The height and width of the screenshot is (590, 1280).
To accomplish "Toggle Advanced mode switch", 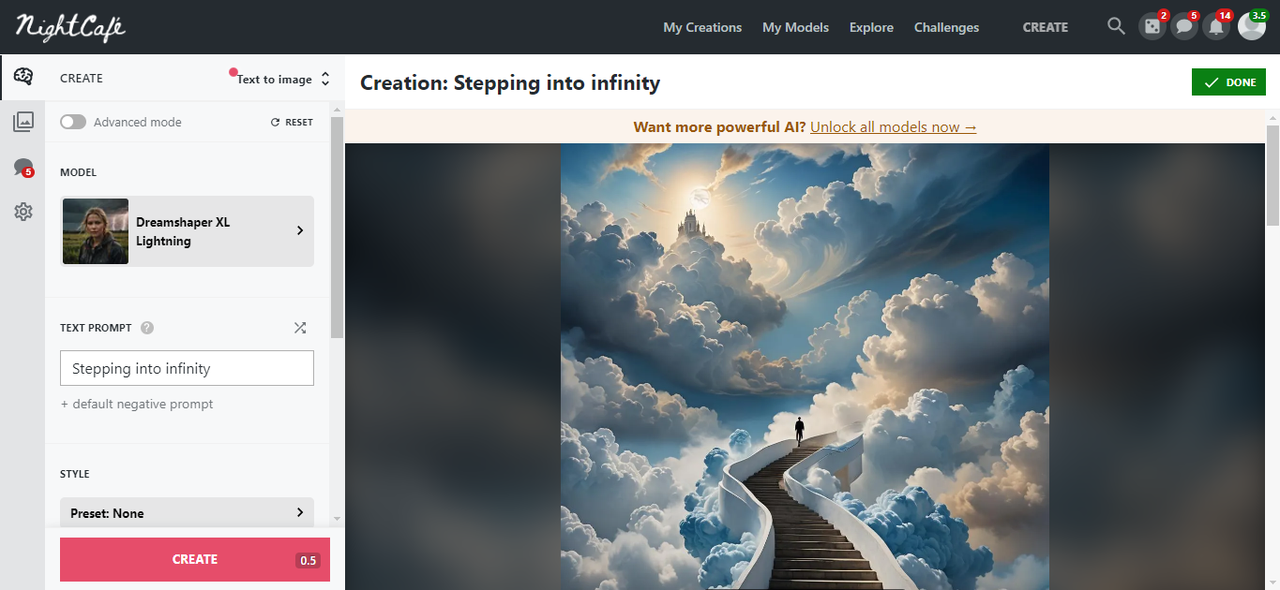I will click(73, 122).
